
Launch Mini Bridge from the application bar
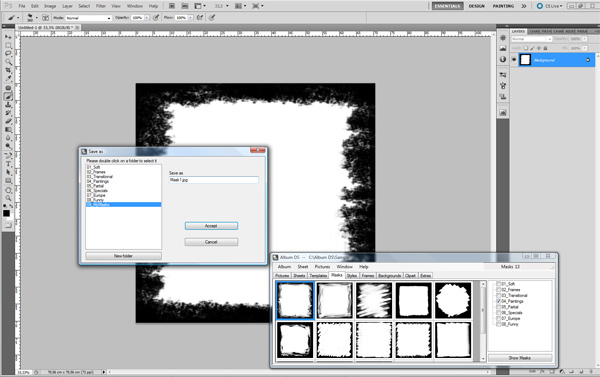click(x=184, y=6)
